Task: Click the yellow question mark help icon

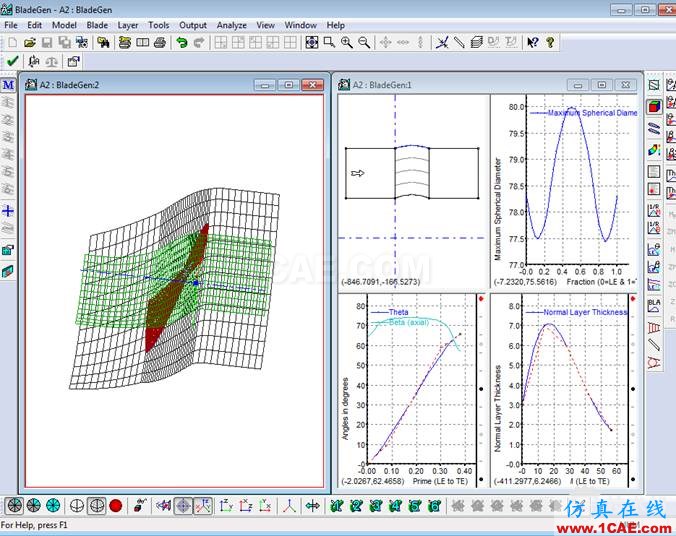Action: click(x=550, y=42)
